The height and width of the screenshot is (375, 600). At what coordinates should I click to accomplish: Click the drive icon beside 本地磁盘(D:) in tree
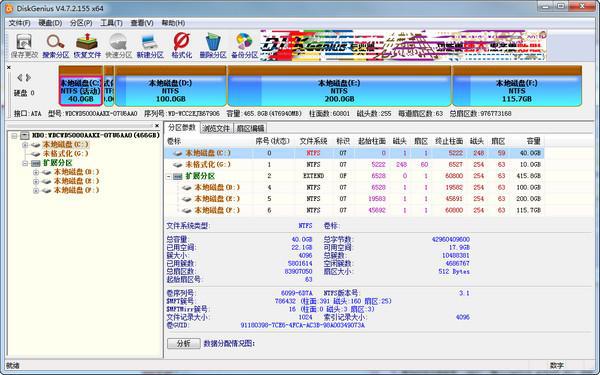[x=46, y=172]
